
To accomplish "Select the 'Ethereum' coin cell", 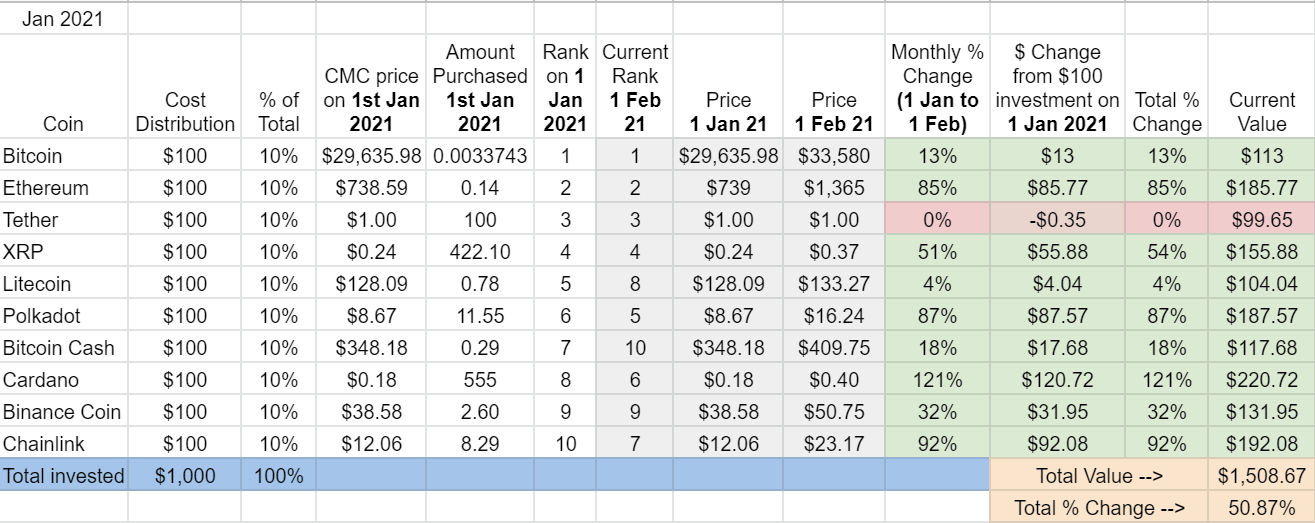I will pyautogui.click(x=64, y=187).
